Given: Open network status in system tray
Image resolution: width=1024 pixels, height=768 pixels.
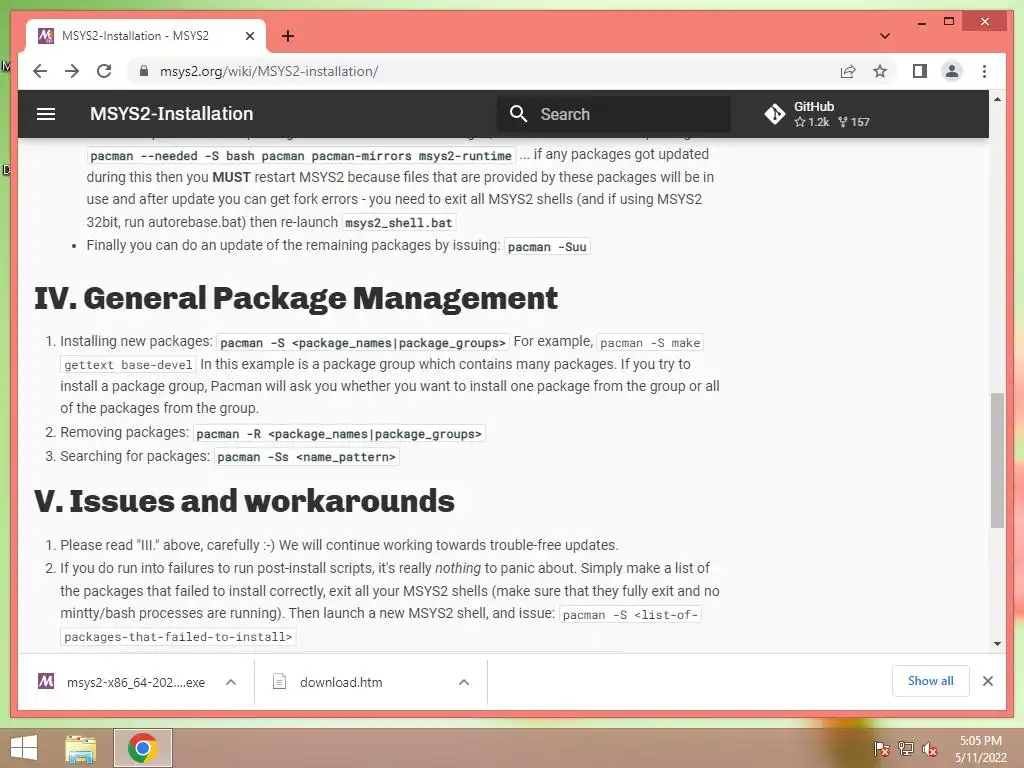Looking at the screenshot, I should click(x=906, y=749).
